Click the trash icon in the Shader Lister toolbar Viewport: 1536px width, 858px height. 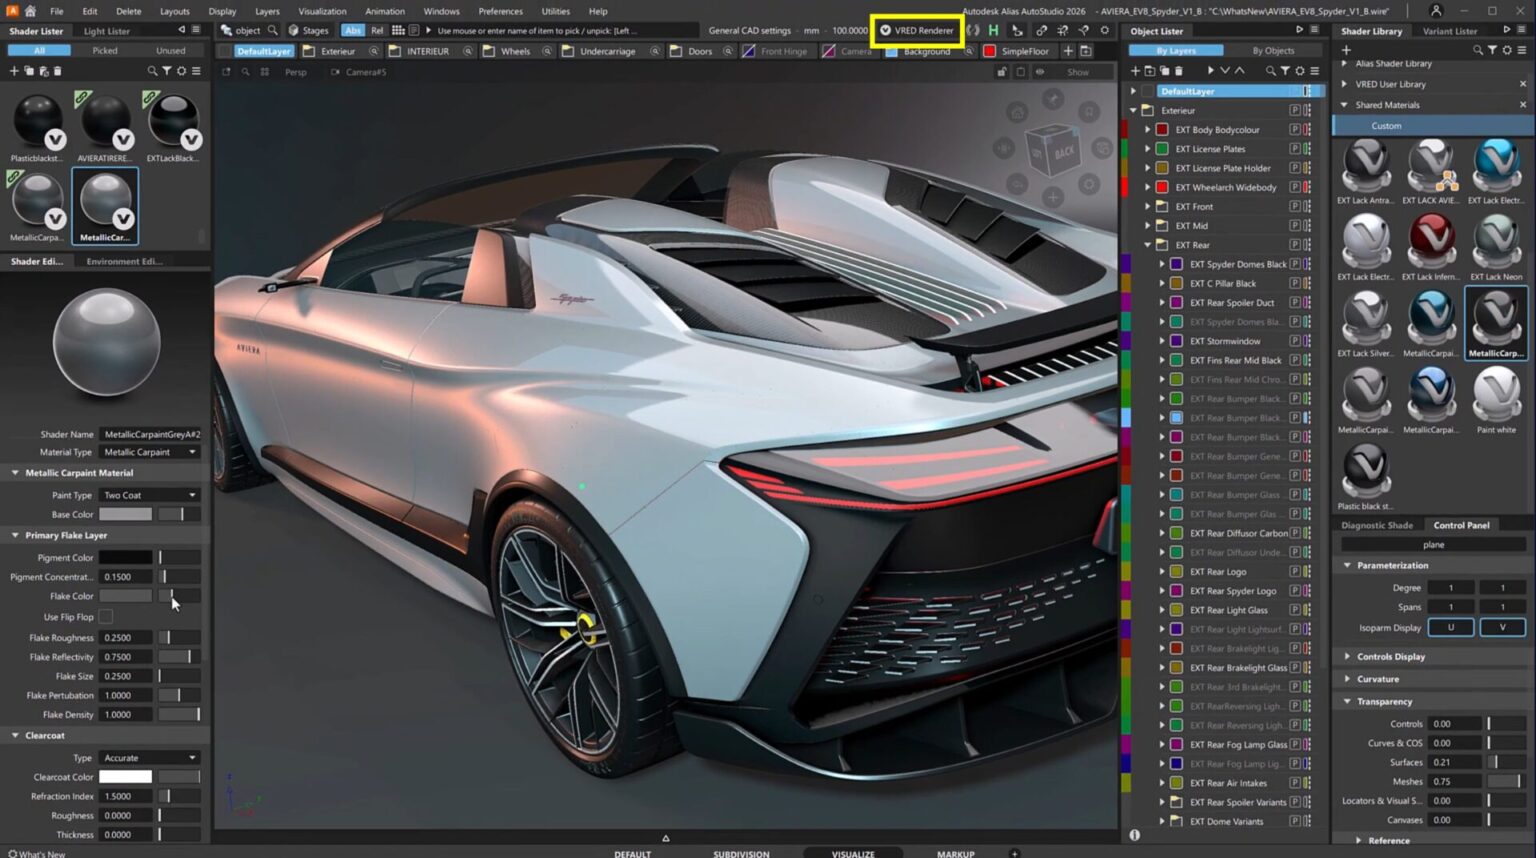57,70
